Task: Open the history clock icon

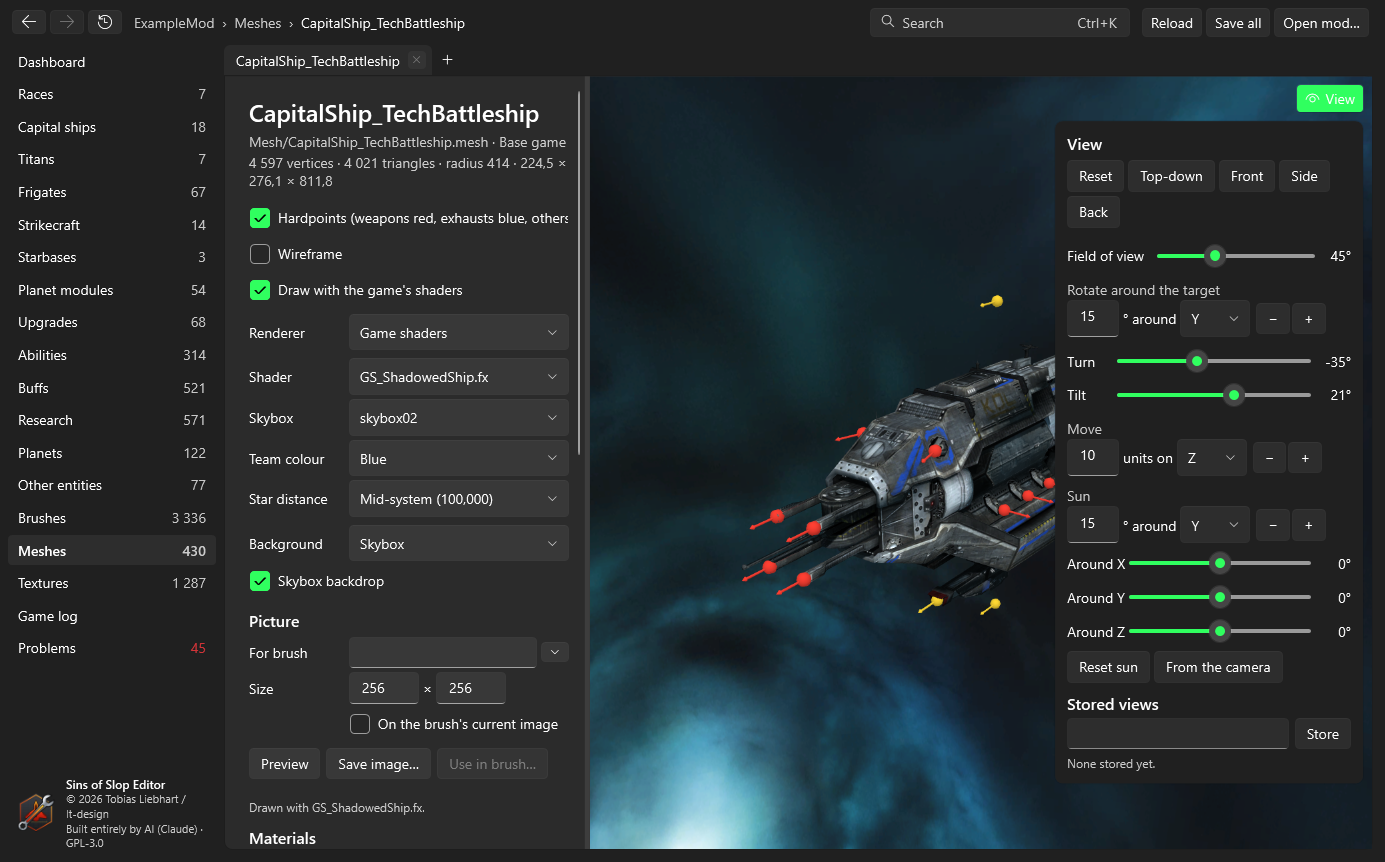Action: (x=105, y=22)
